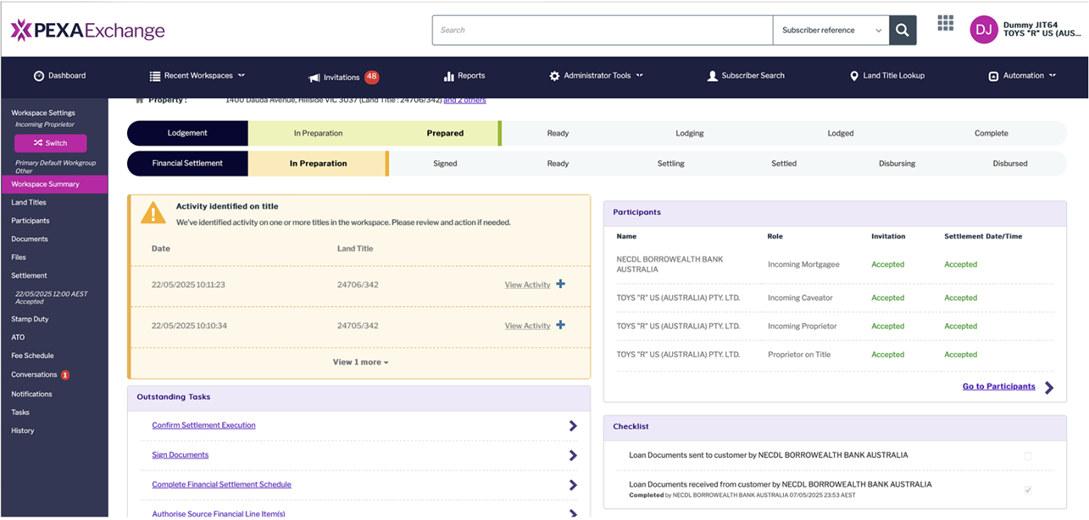Viewport: 1089px width, 520px height.
Task: Click the Dashboard clock icon
Action: 39,76
